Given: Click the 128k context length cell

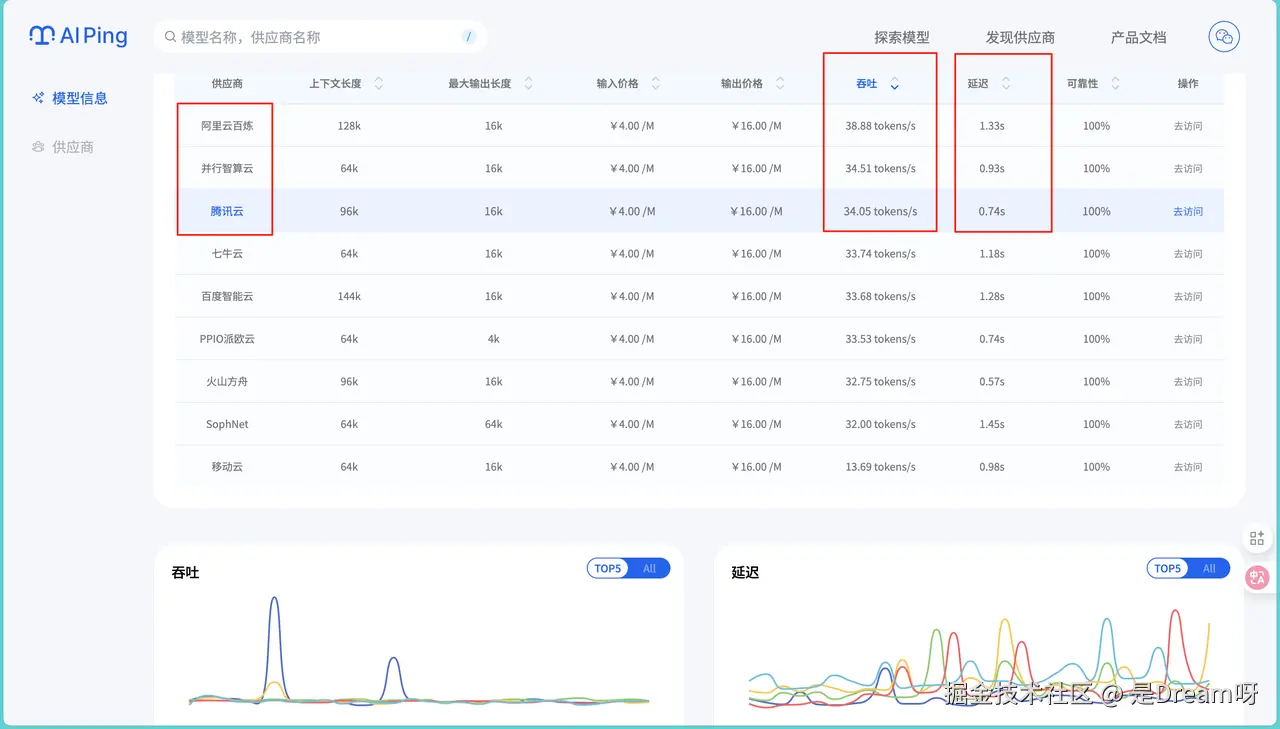Looking at the screenshot, I should (x=349, y=126).
